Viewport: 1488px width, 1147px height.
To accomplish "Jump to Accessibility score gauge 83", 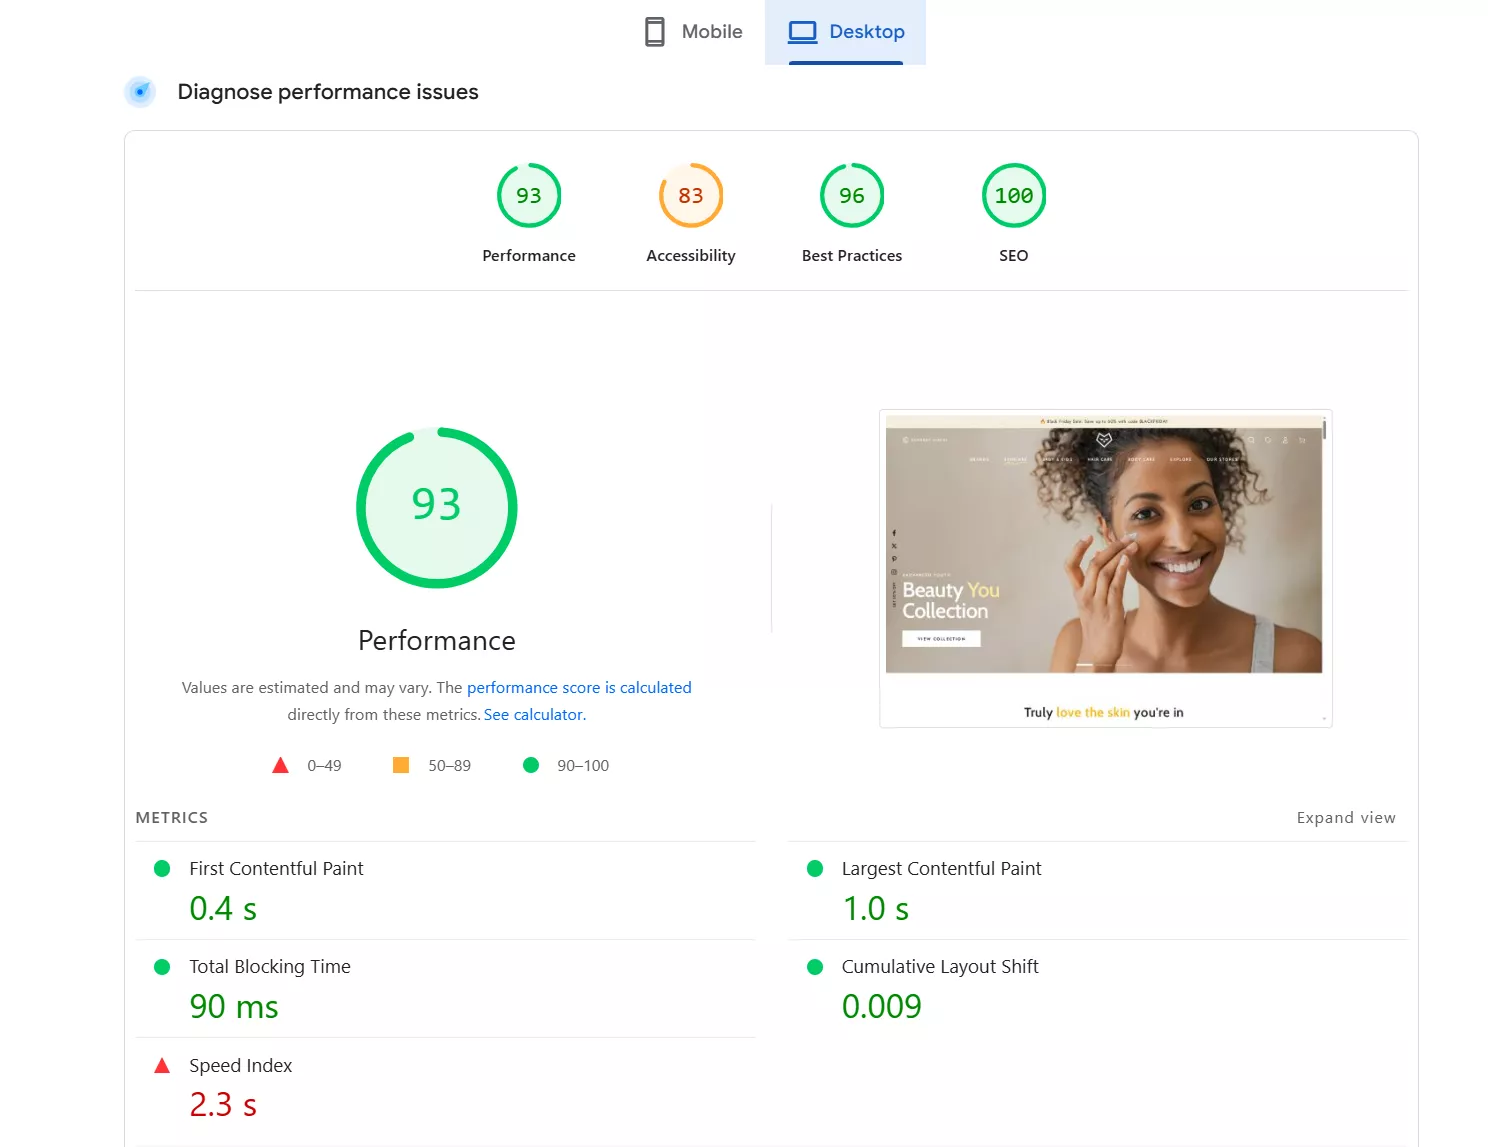I will [691, 195].
